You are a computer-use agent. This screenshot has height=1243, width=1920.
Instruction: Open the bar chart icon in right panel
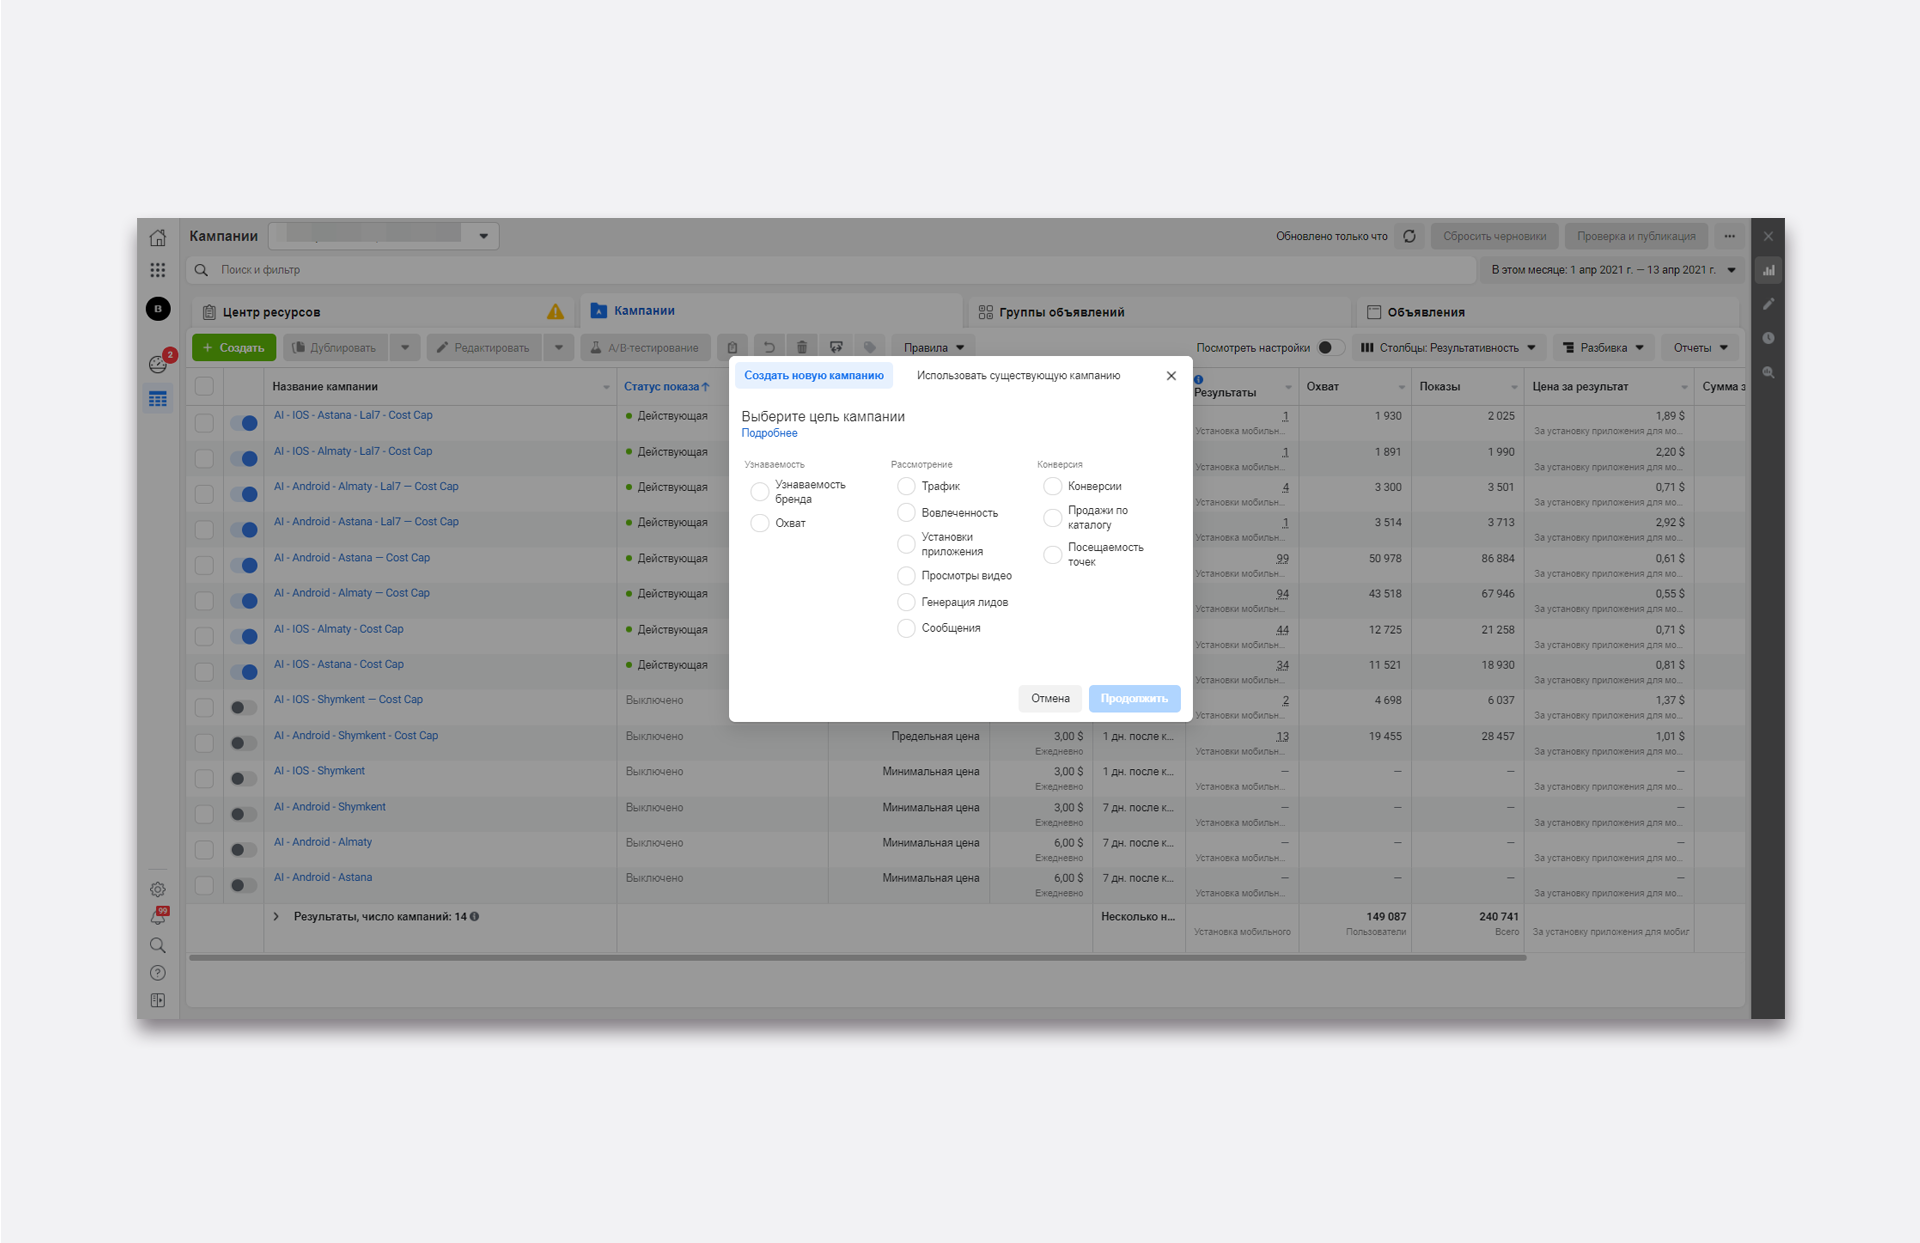tap(1768, 270)
